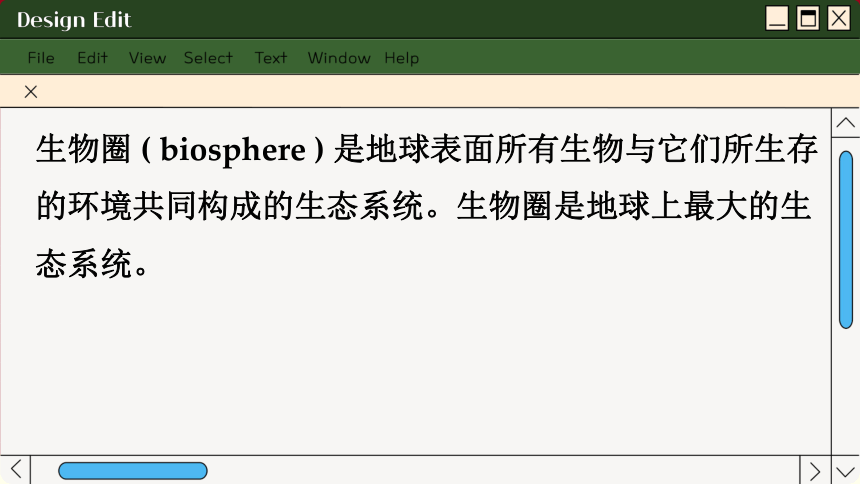This screenshot has height=484, width=860.
Task: Click the word "biosphere" in the text
Action: tap(233, 150)
